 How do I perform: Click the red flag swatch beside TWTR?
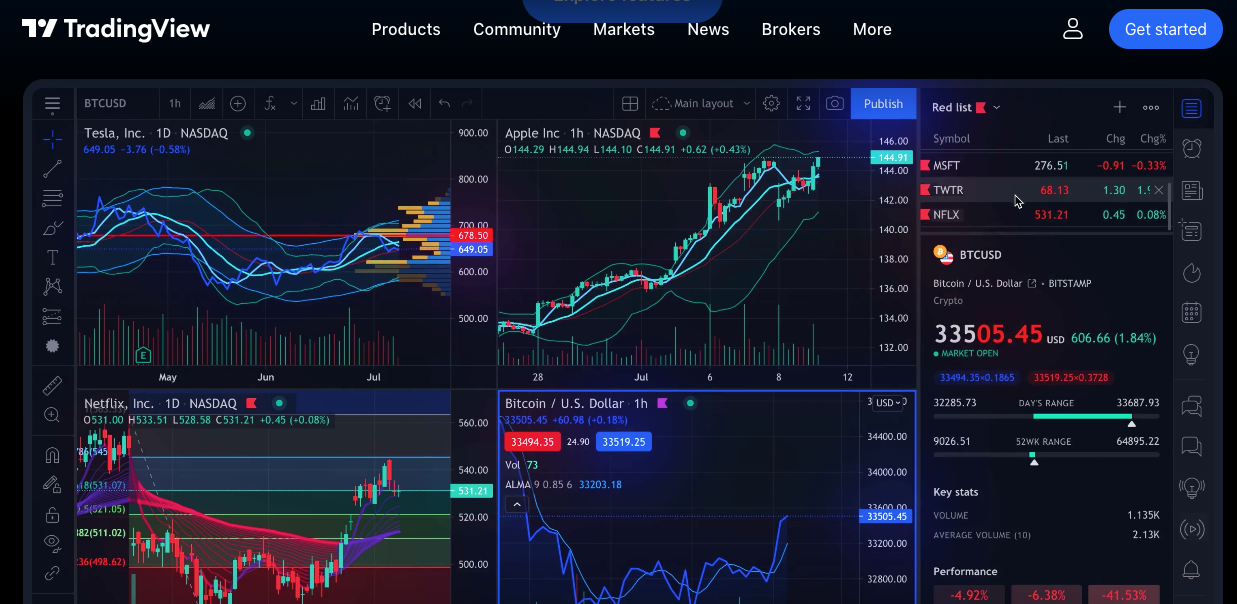pyautogui.click(x=926, y=189)
